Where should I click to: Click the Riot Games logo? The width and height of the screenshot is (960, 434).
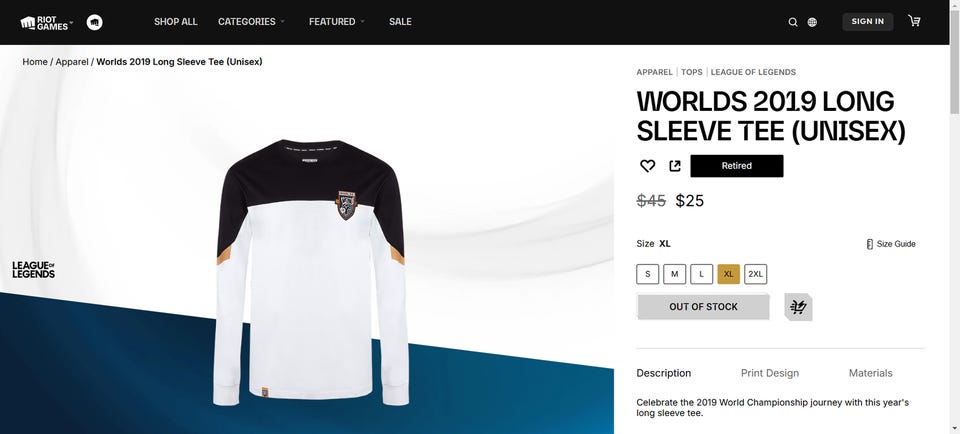[44, 23]
